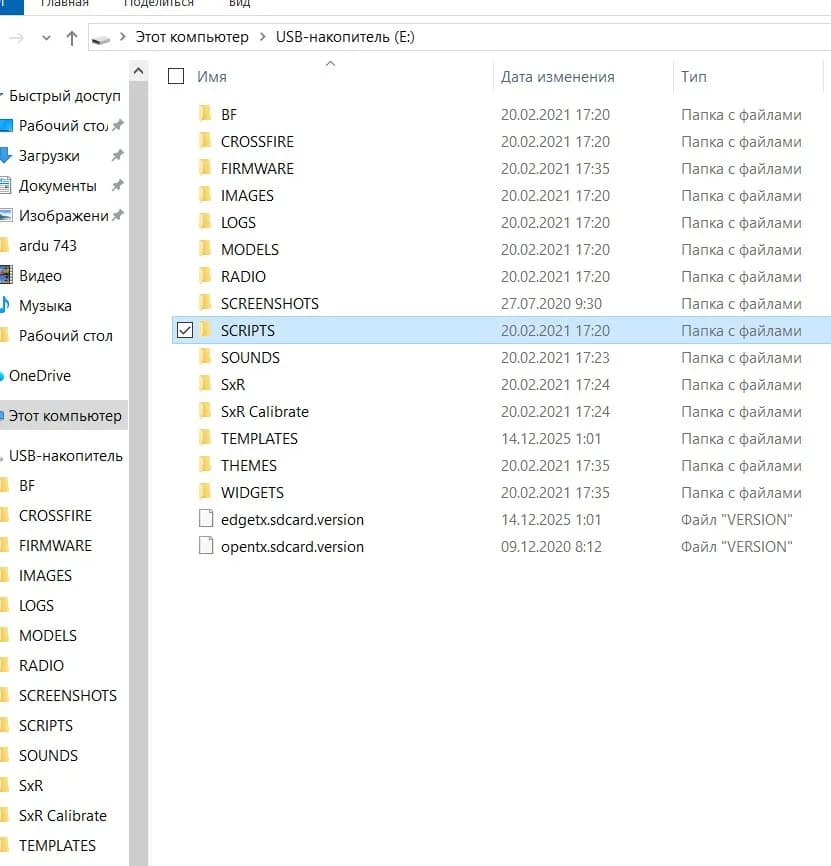Click the THEMES folder icon in file list
The height and width of the screenshot is (866, 831).
(205, 465)
